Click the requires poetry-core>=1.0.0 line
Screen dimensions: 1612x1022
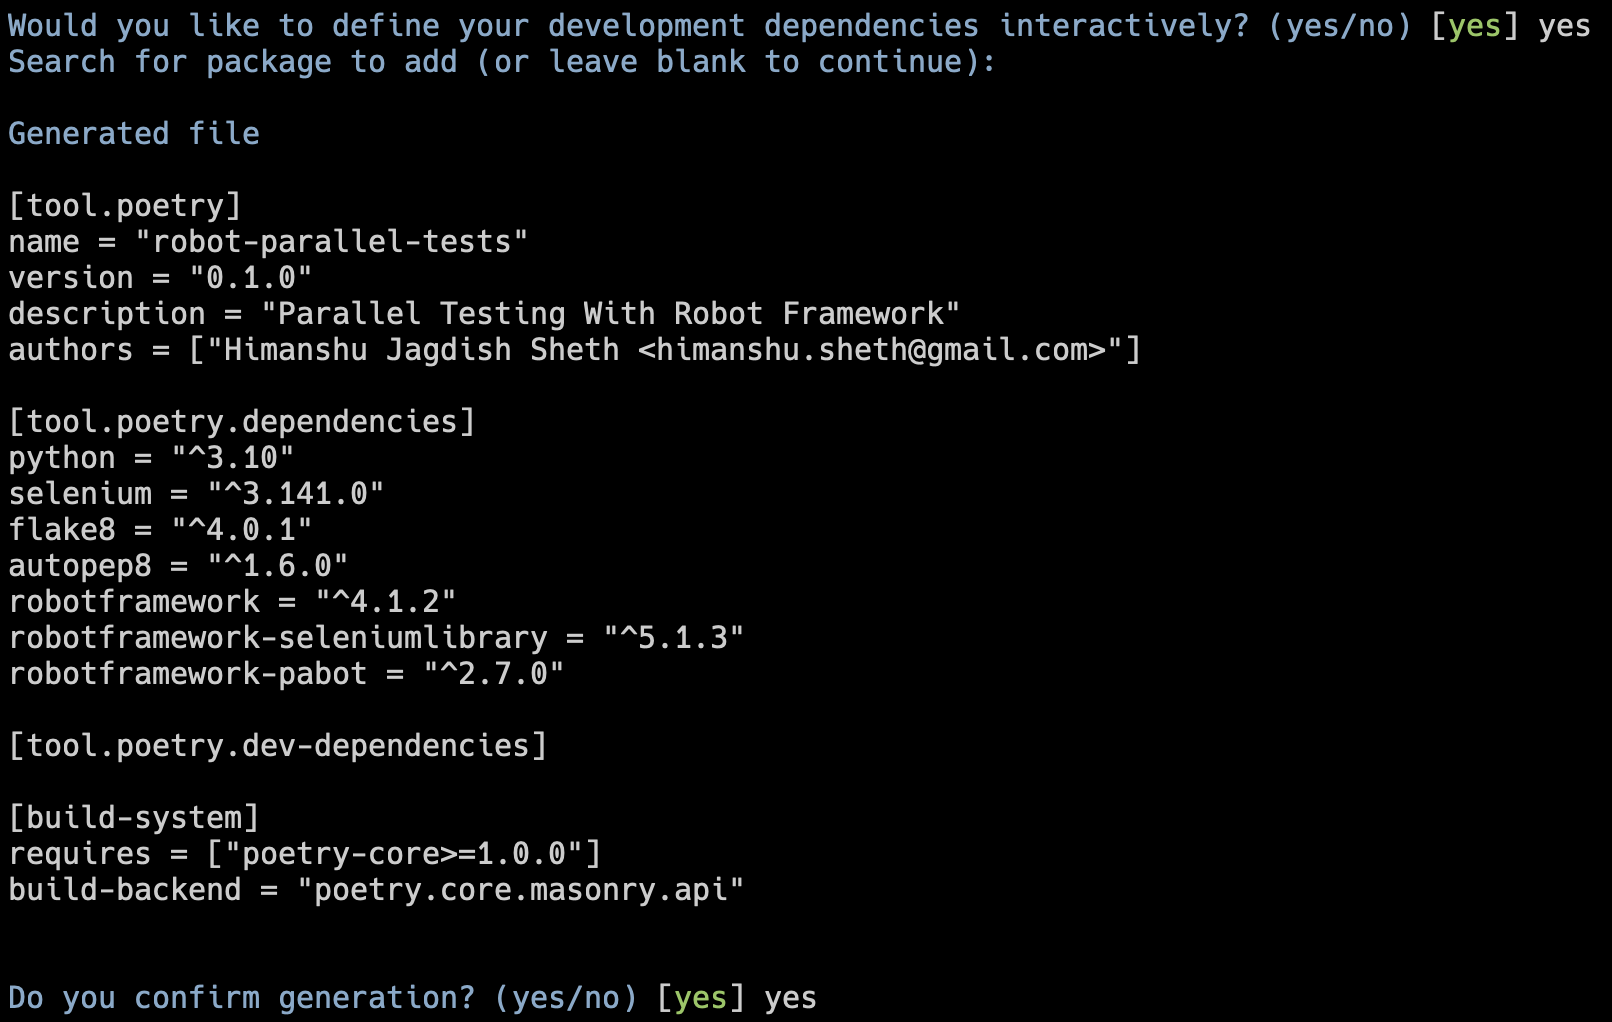pos(305,854)
